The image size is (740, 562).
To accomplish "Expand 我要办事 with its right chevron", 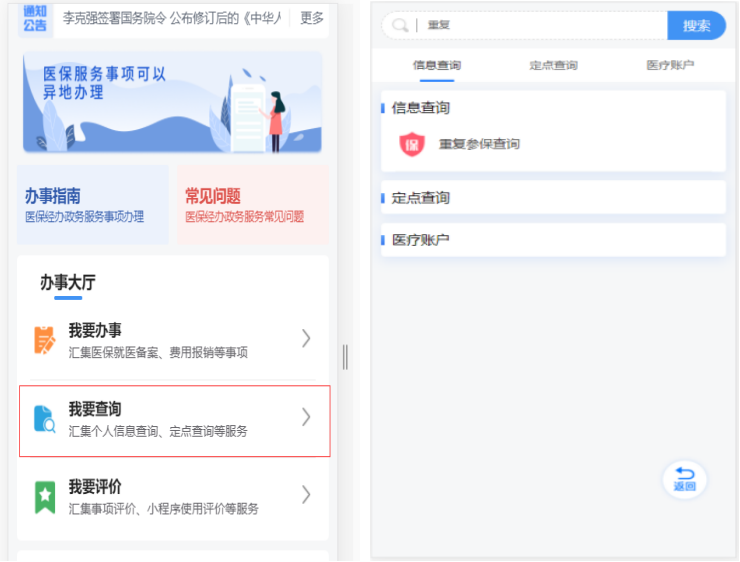I will 306,339.
